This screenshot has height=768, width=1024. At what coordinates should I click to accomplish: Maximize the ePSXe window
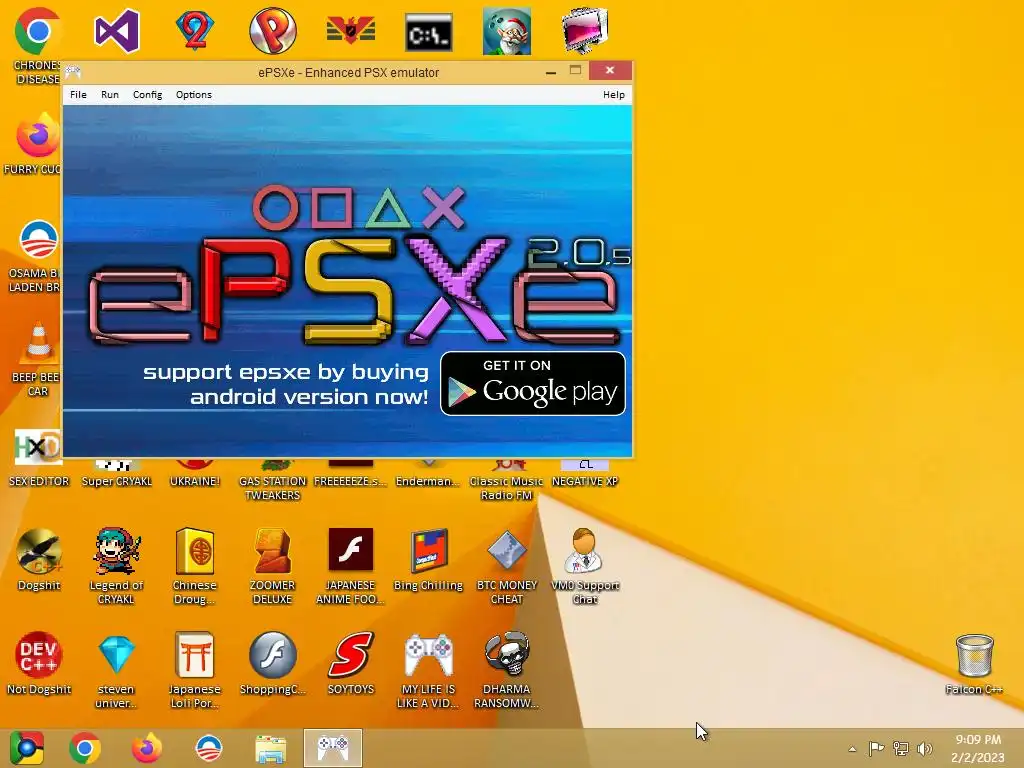[575, 71]
